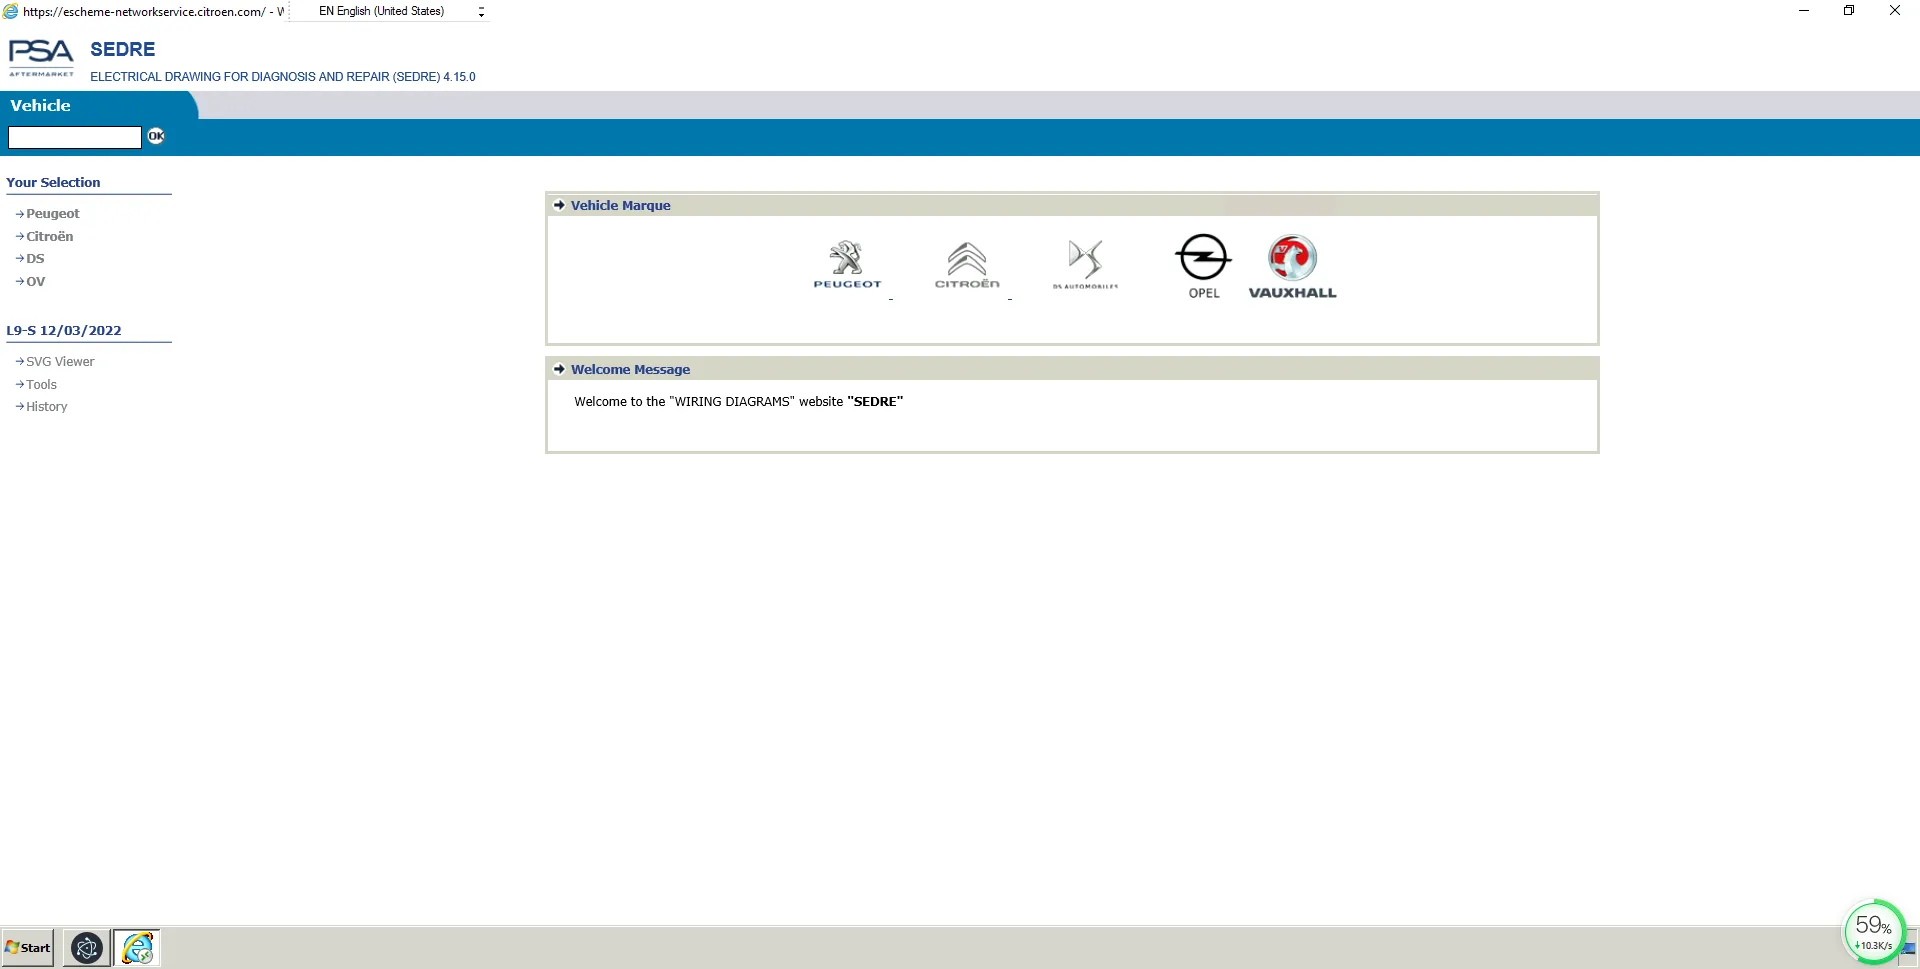Switch to the Vehicle tab
The height and width of the screenshot is (969, 1920).
tap(41, 105)
